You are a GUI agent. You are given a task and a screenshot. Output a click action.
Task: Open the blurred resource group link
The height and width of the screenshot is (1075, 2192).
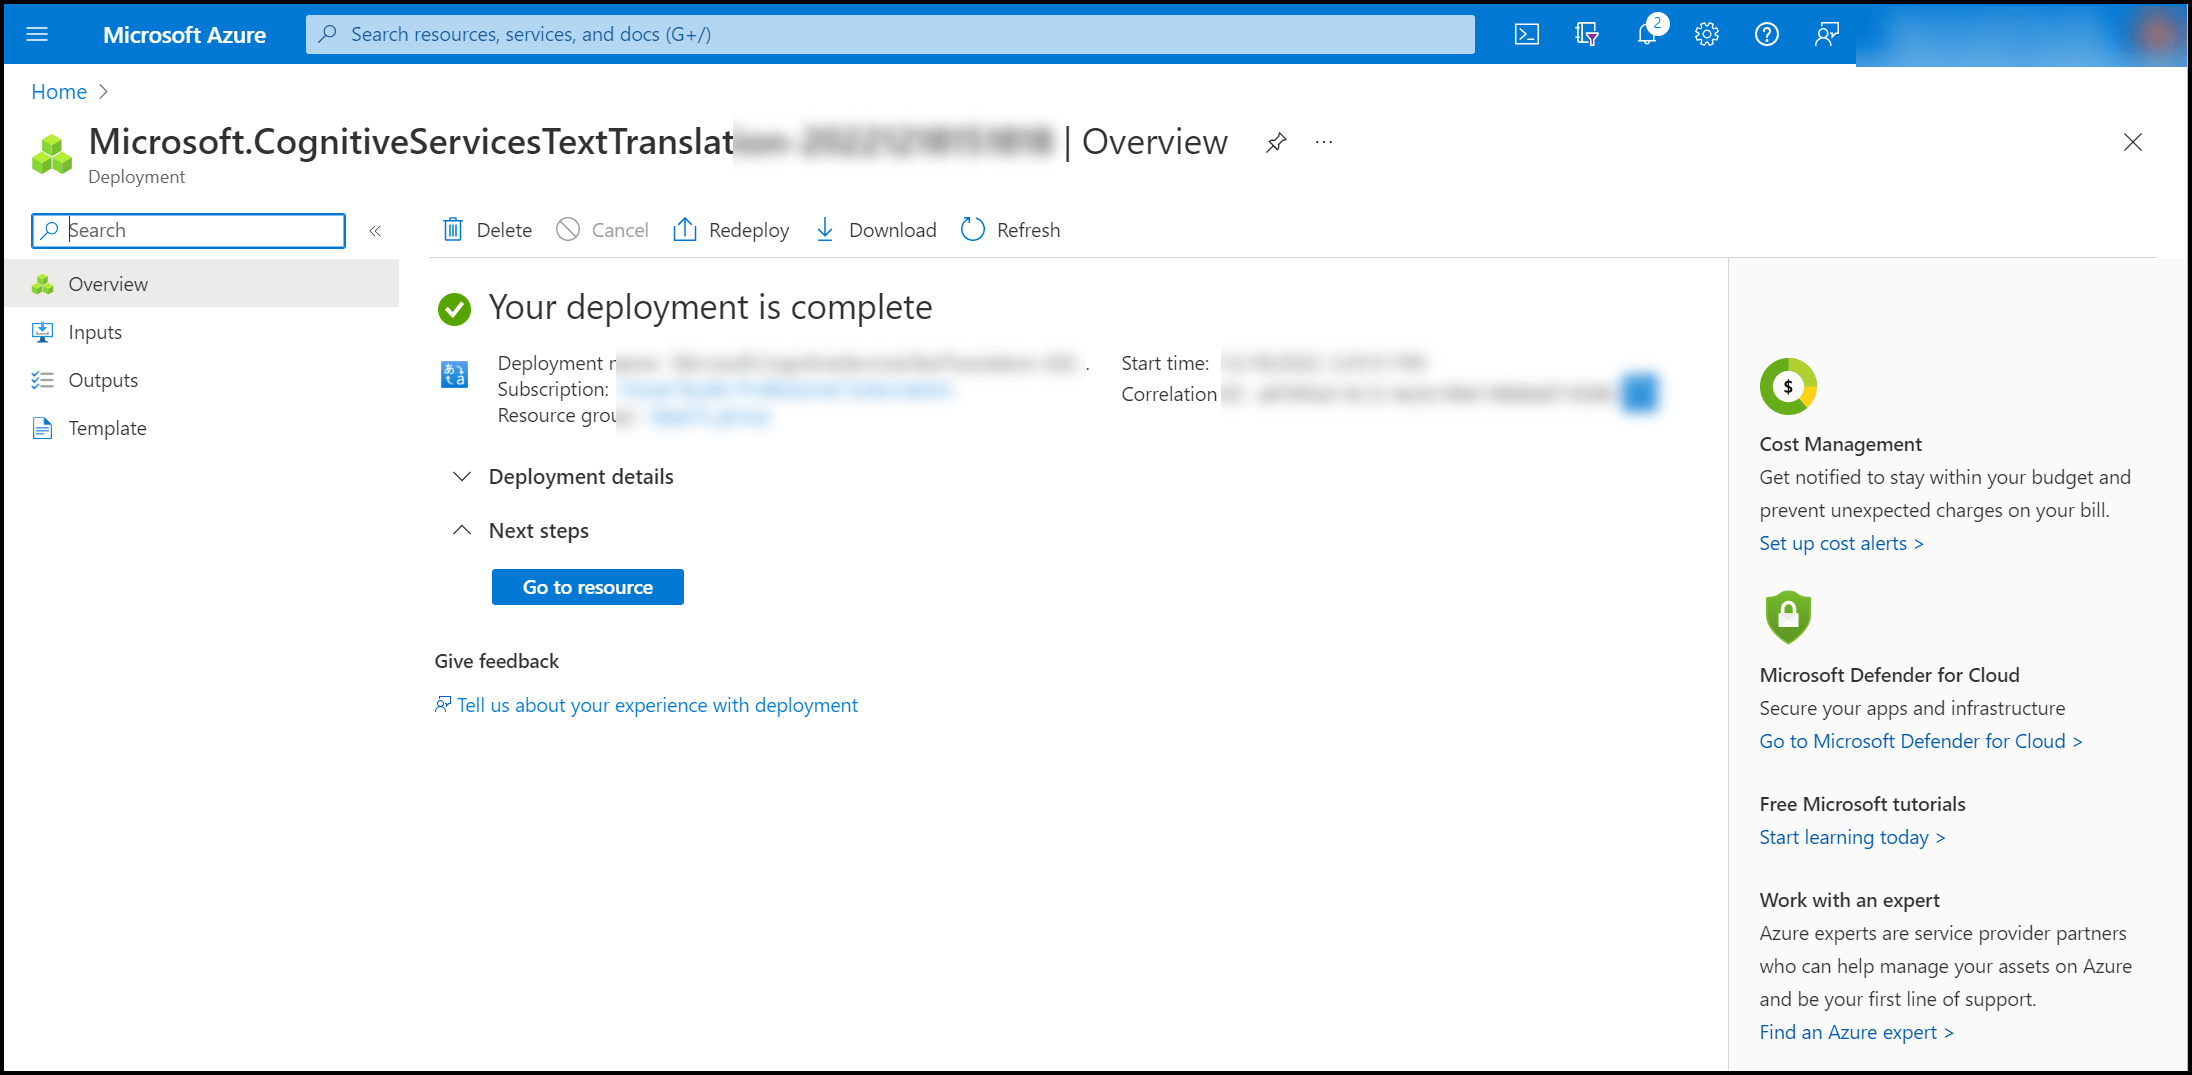(710, 416)
